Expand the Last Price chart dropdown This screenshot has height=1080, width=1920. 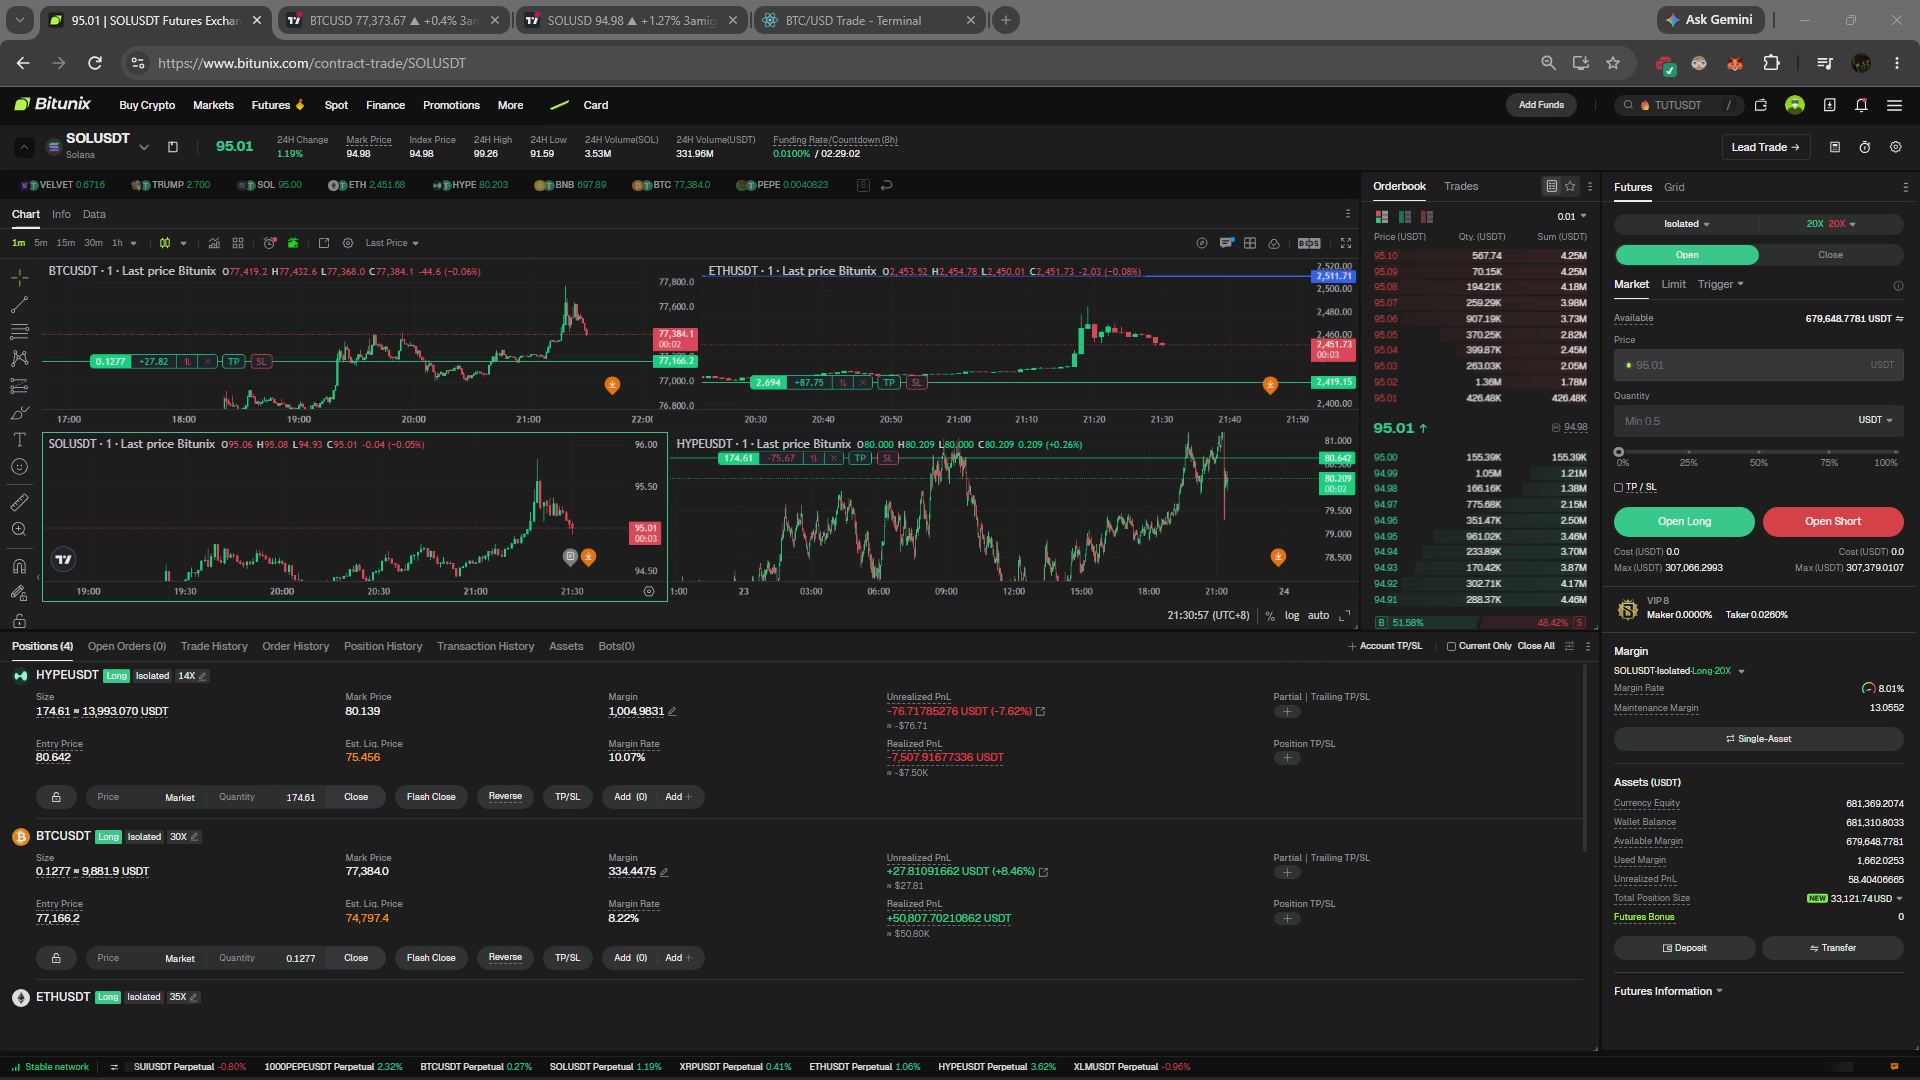[x=392, y=243]
